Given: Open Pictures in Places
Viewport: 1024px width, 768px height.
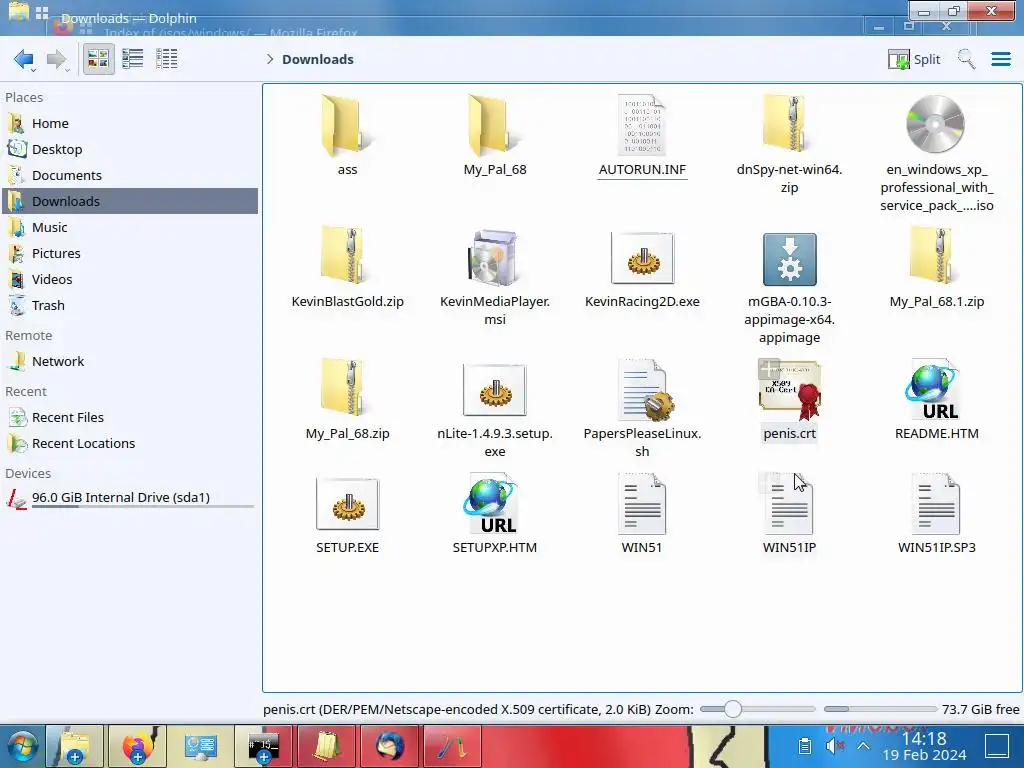Looking at the screenshot, I should pos(129,253).
